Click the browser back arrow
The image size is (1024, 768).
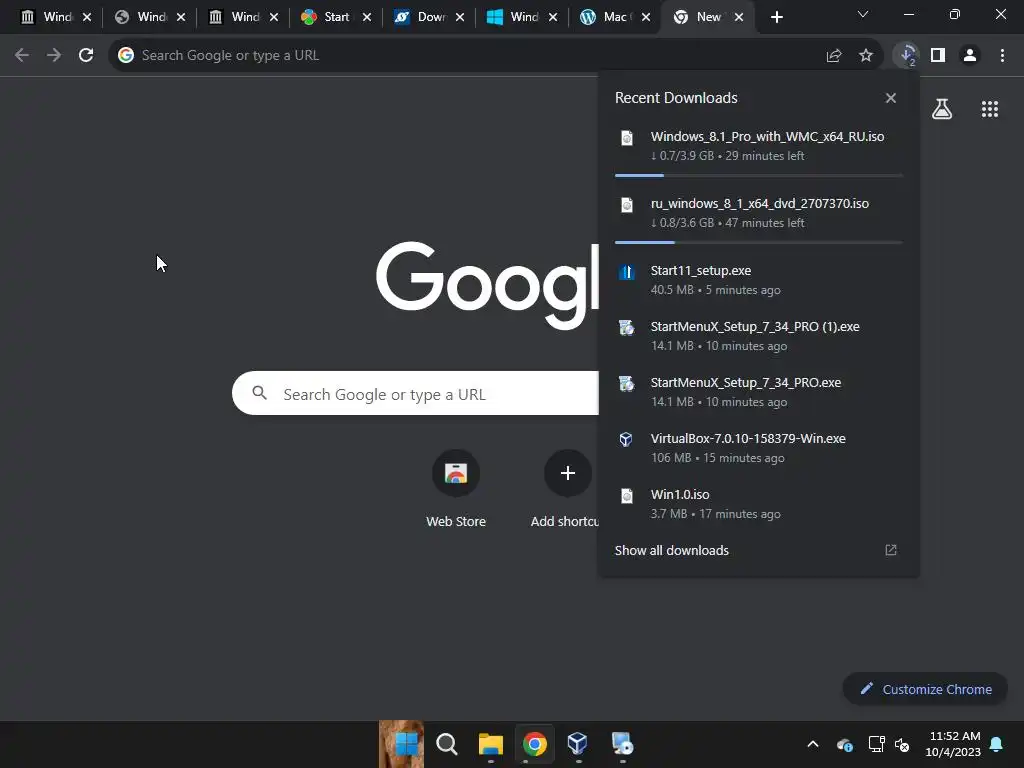[22, 56]
